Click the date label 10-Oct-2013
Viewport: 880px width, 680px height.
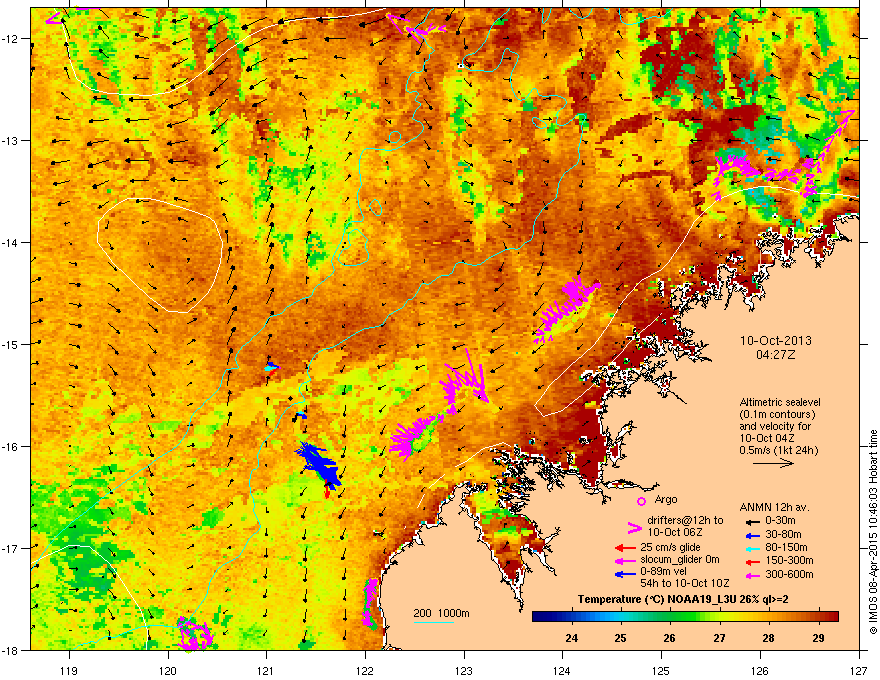pos(776,341)
